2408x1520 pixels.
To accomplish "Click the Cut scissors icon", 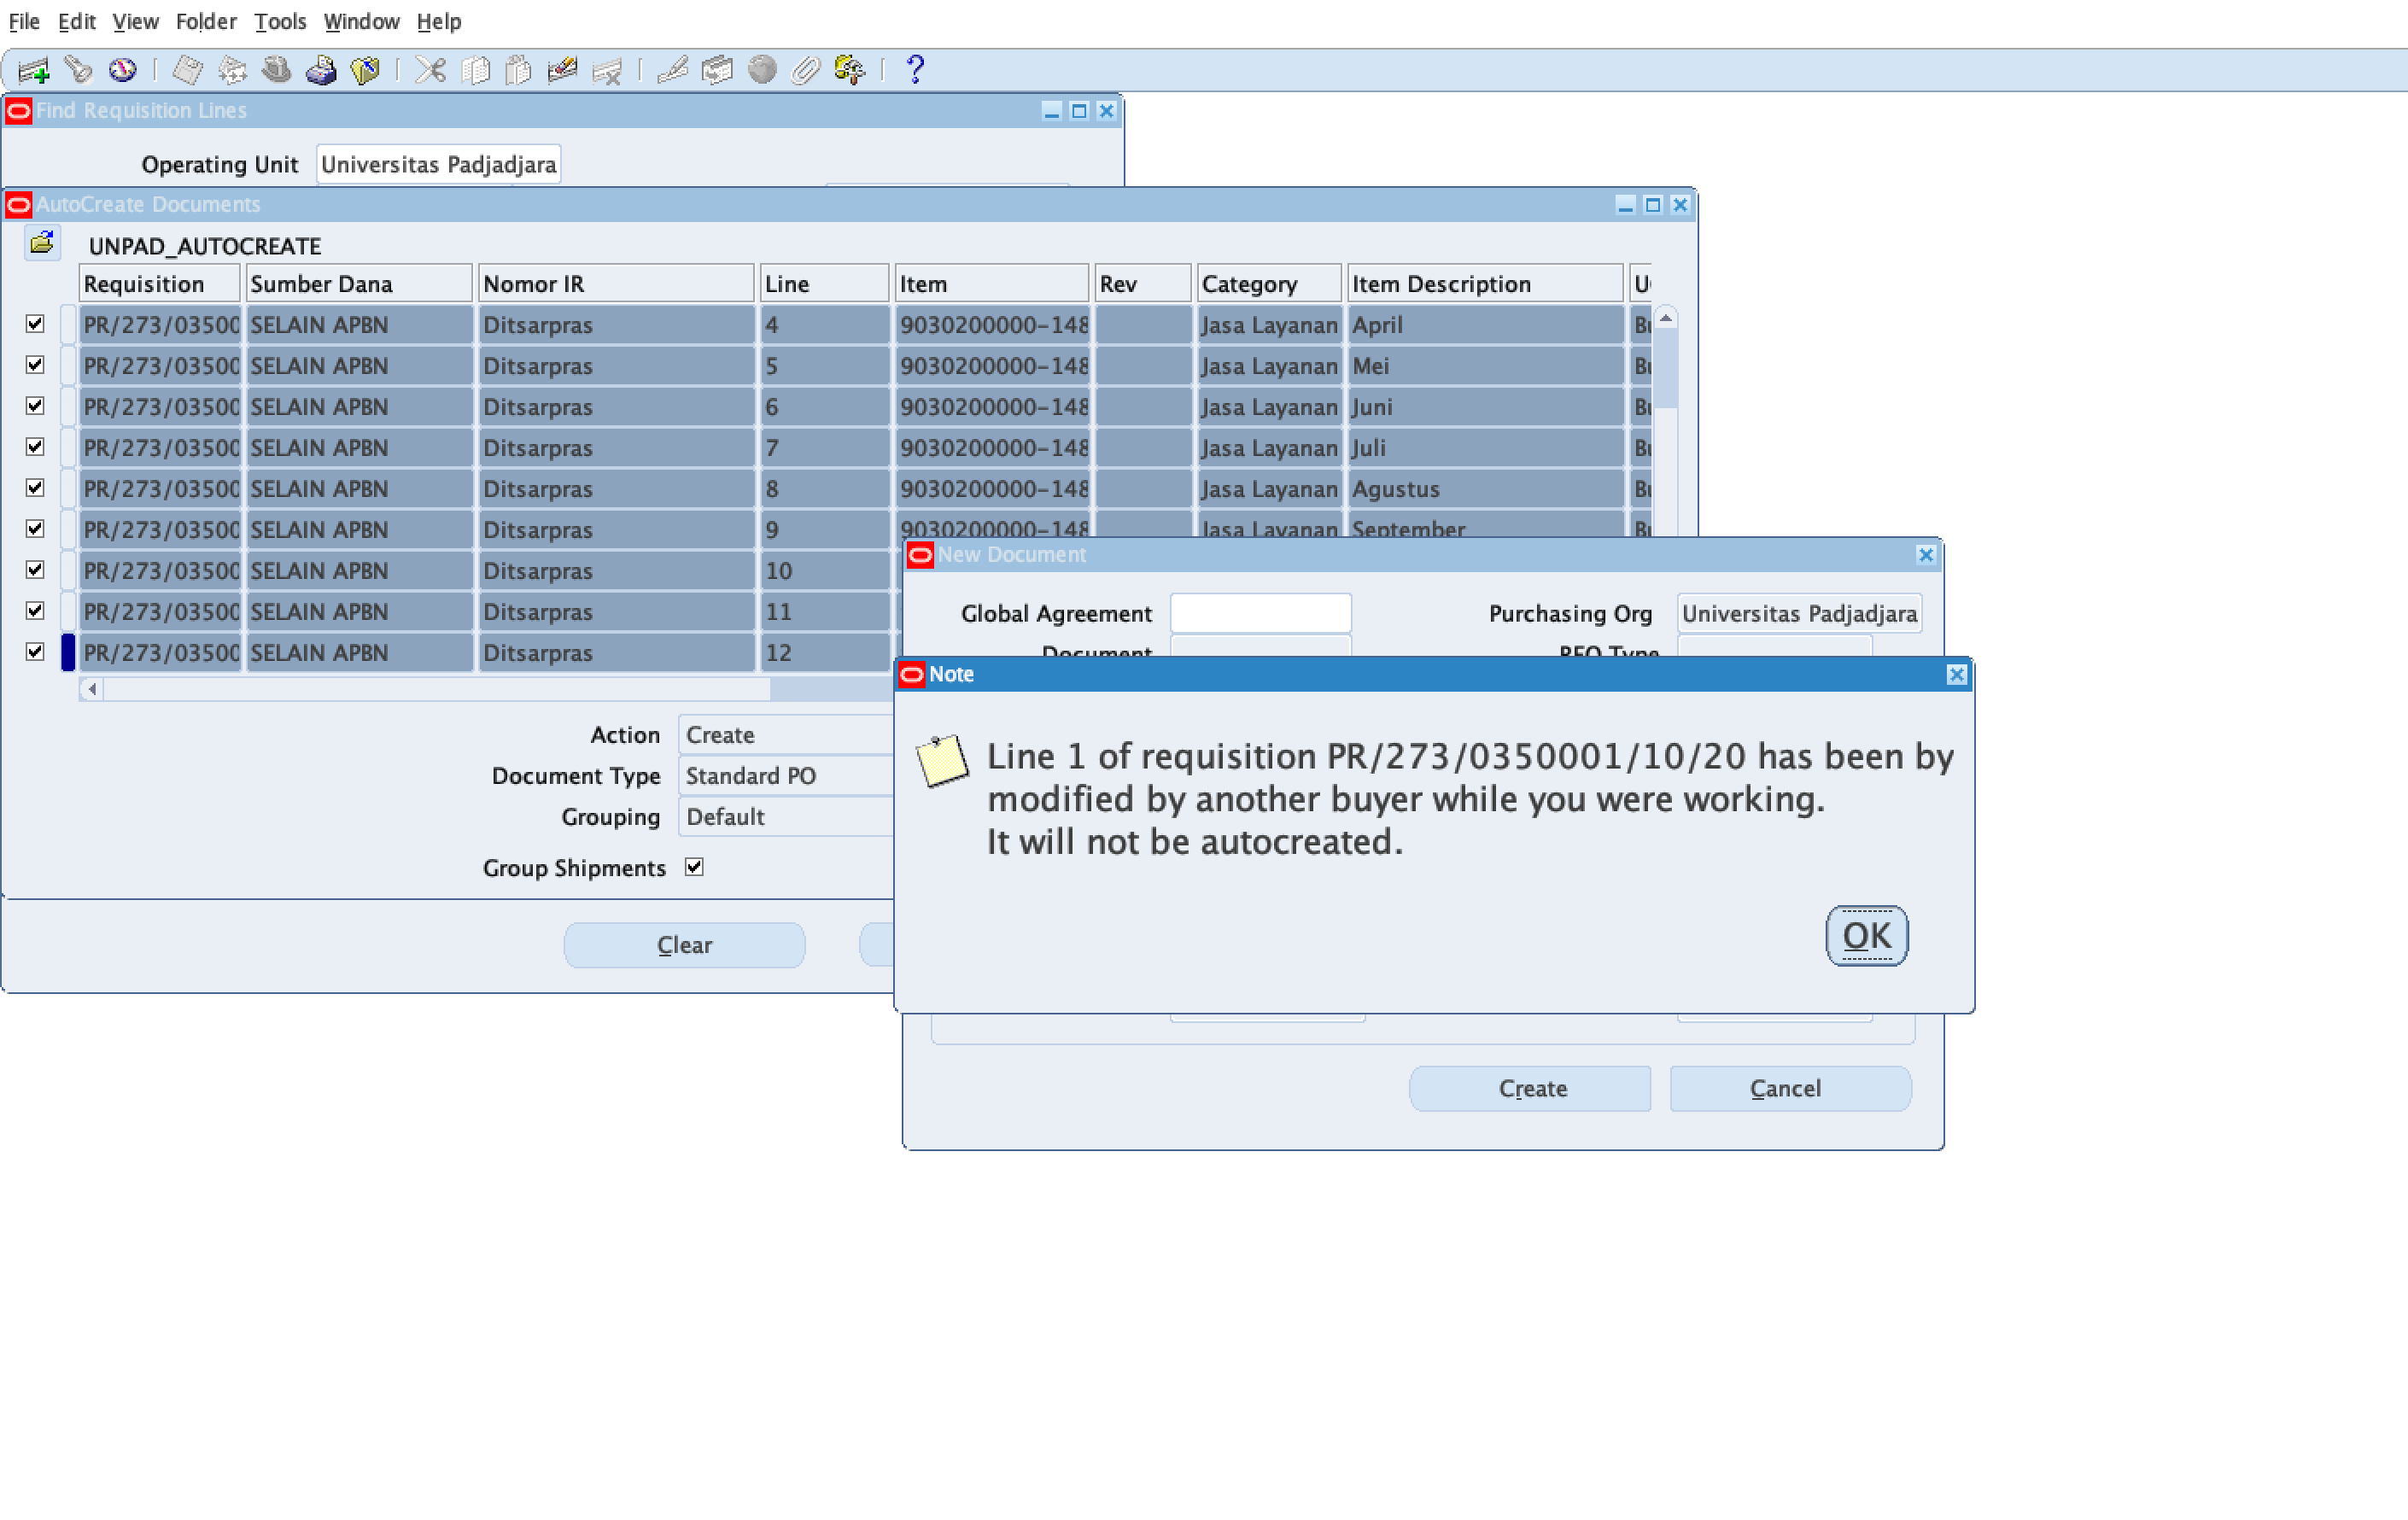I will 430,70.
